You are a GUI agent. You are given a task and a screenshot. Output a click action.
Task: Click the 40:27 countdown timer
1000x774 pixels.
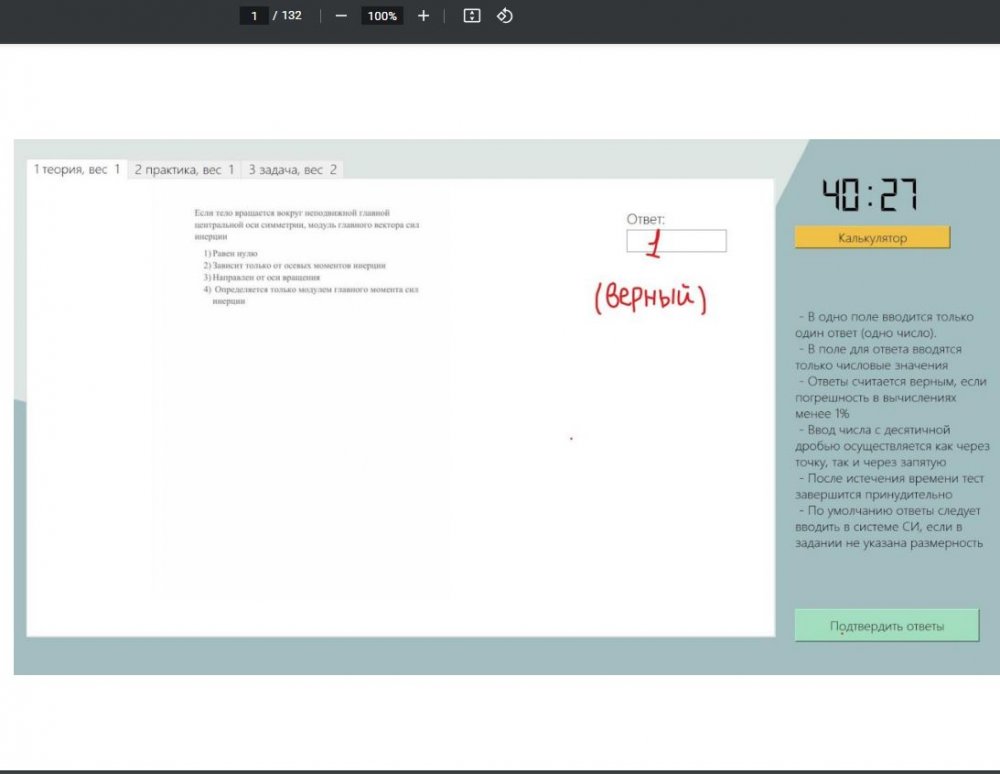[869, 196]
